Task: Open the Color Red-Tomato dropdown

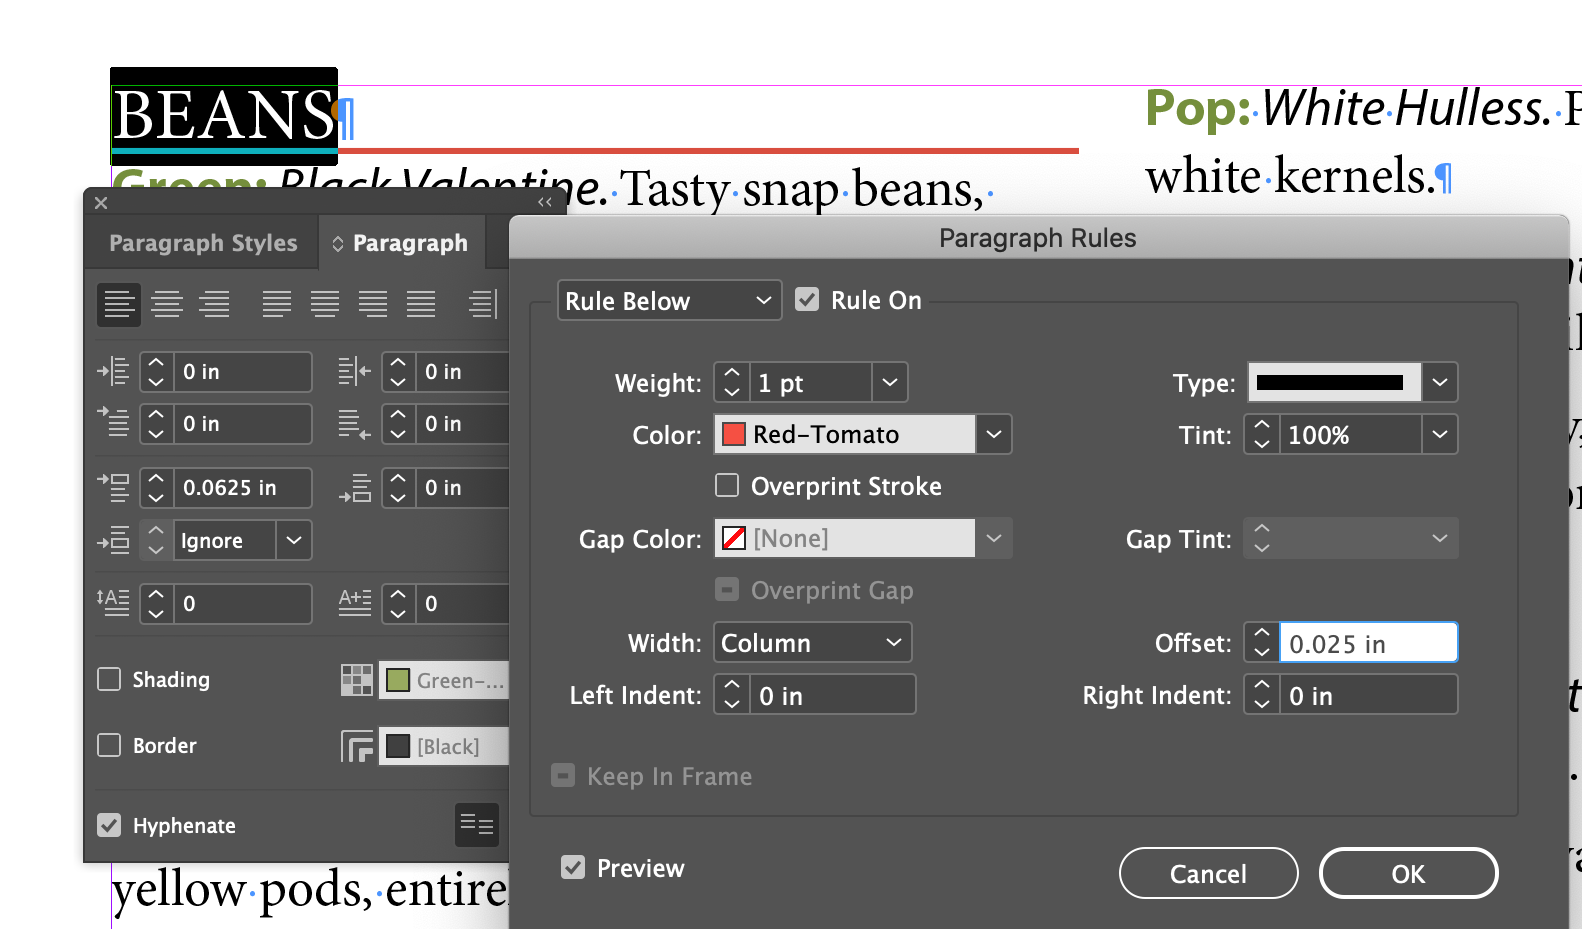Action: 994,434
